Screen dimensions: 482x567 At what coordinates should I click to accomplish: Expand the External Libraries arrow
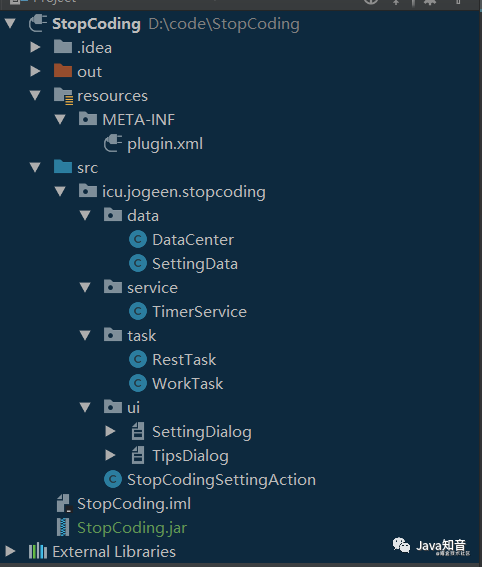(10, 551)
